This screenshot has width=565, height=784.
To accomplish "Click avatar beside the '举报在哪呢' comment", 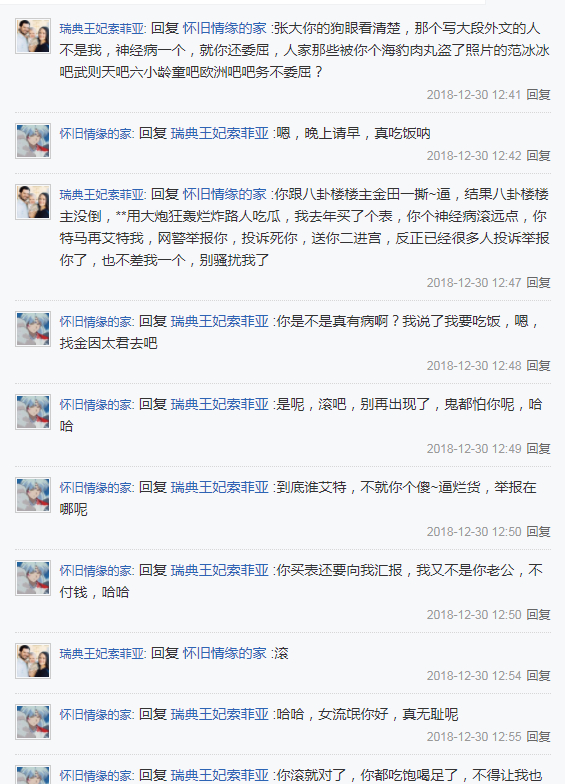I will pyautogui.click(x=33, y=495).
